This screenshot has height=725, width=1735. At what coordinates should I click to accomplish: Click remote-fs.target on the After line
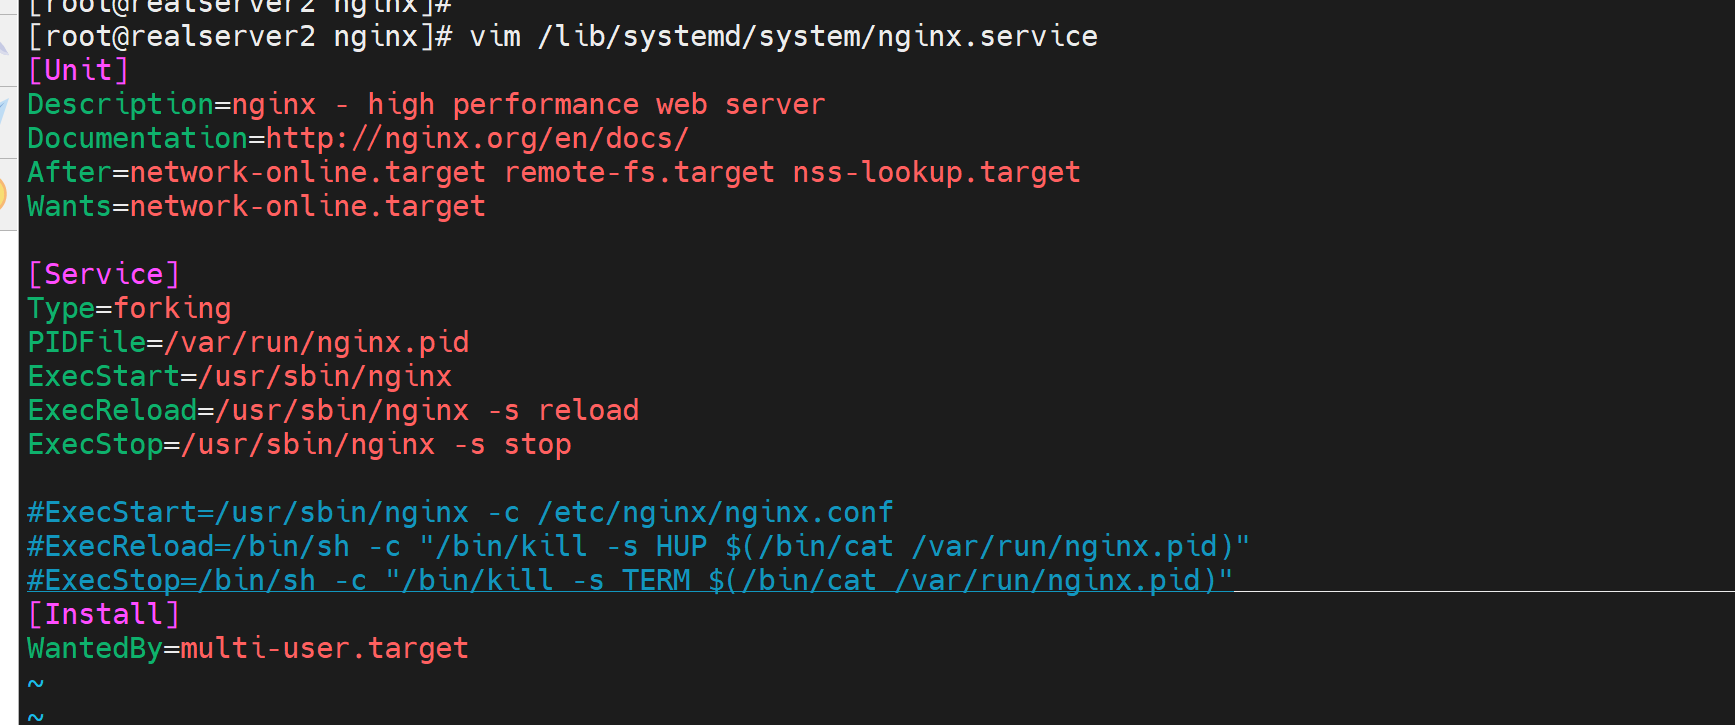pyautogui.click(x=639, y=173)
